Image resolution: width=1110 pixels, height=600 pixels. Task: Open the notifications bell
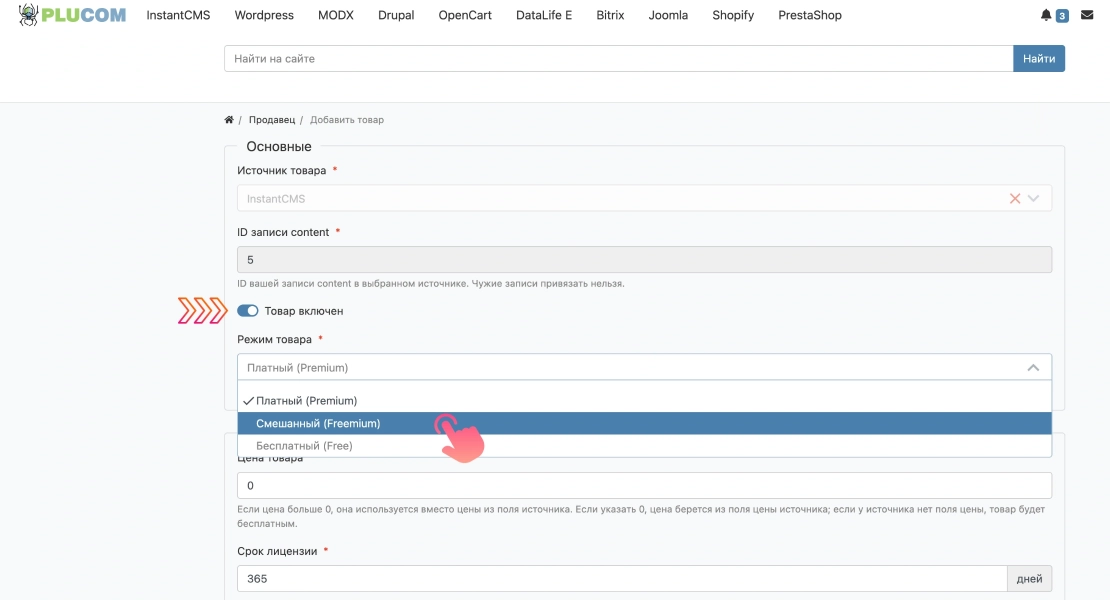(x=1046, y=15)
